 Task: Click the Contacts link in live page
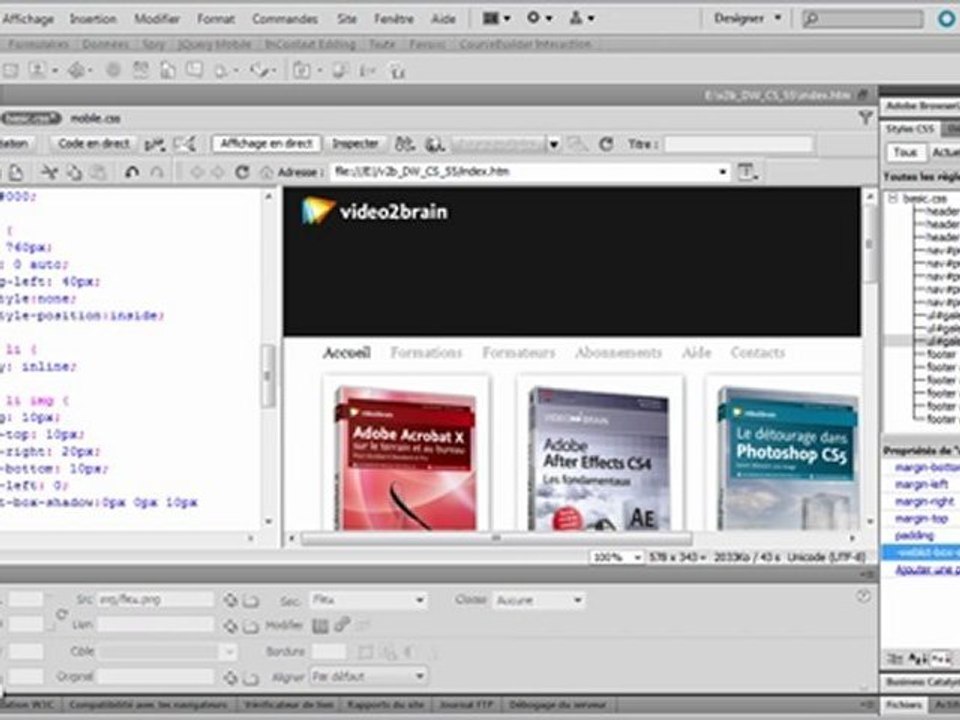point(757,353)
